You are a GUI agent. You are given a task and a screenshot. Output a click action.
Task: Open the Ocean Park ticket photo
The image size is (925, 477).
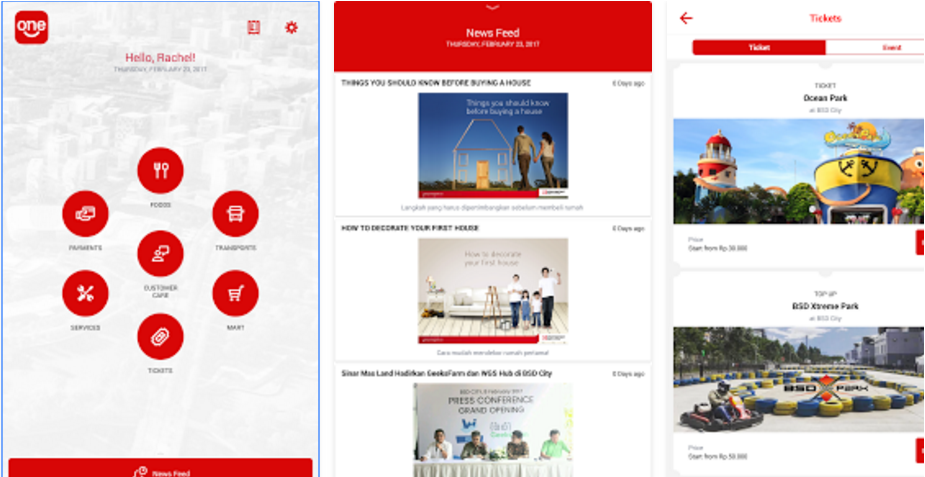click(799, 171)
